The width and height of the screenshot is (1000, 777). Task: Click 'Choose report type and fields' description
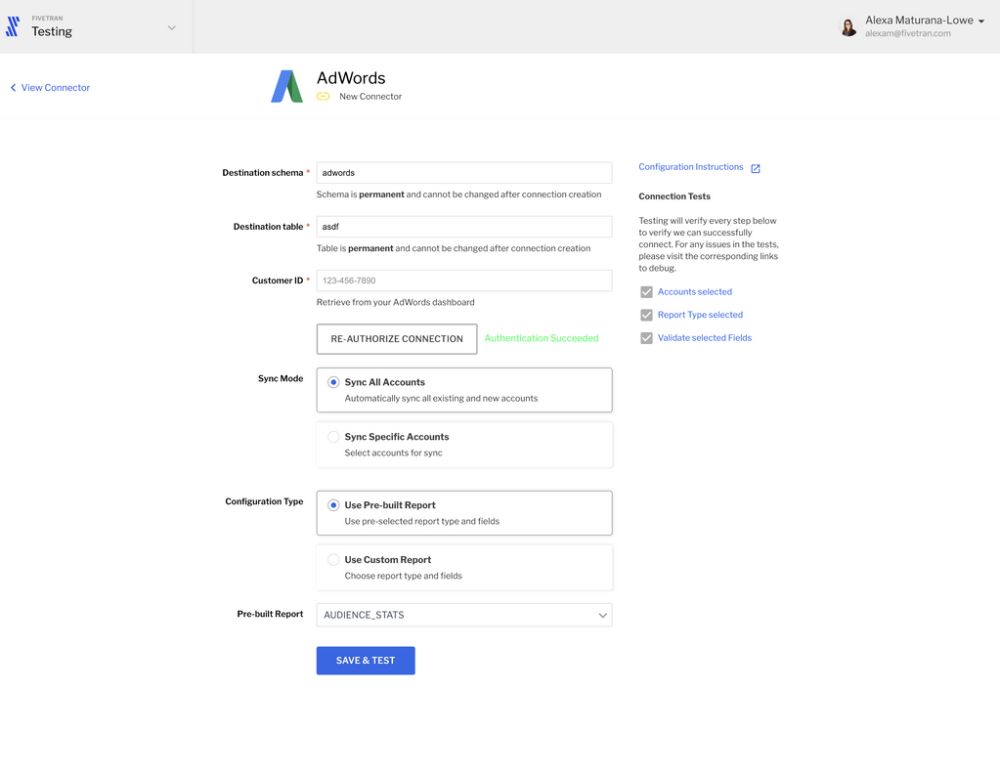tap(403, 576)
